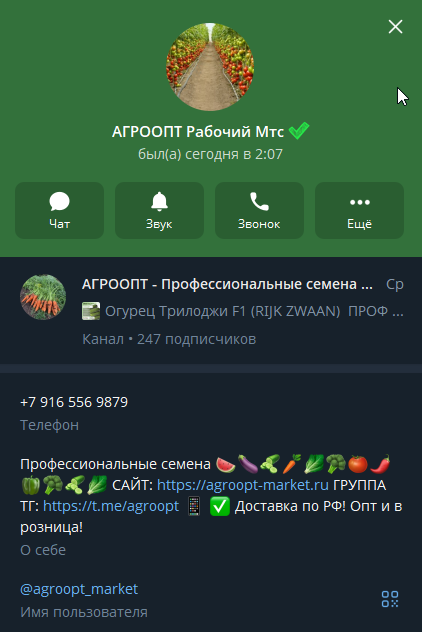Screen dimensions: 422x632
Task: Click the green checkbox emoji in bio
Action: click(220, 506)
